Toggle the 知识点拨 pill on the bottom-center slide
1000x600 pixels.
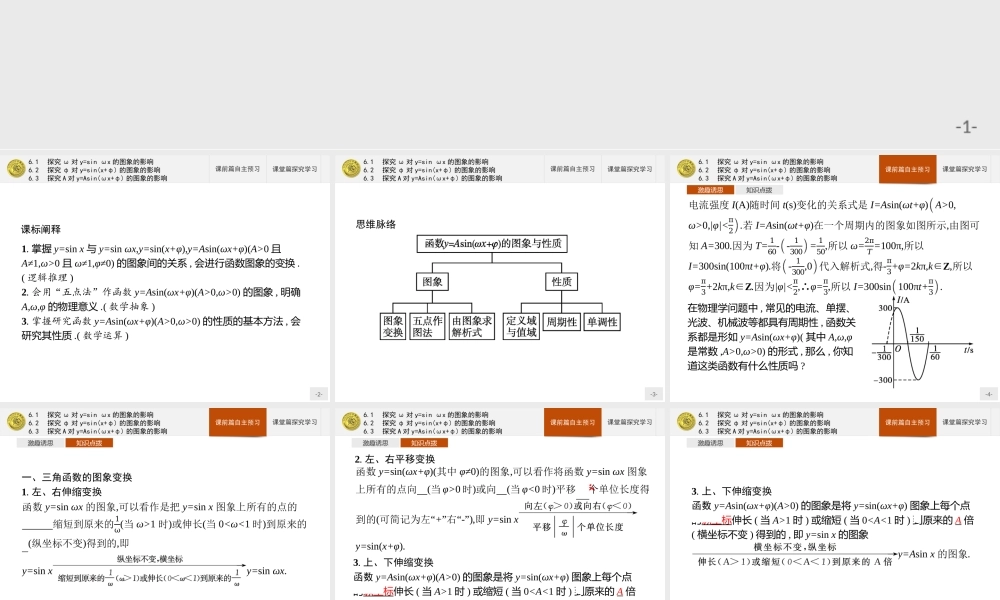(425, 443)
